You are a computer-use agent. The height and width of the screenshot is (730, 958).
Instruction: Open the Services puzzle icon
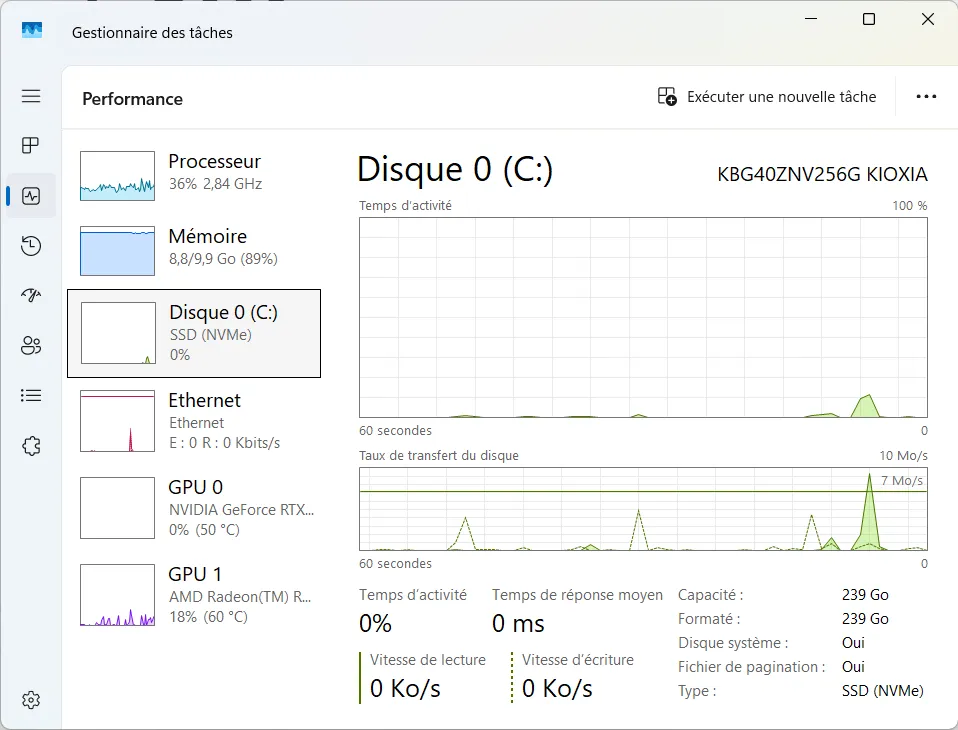pyautogui.click(x=31, y=446)
